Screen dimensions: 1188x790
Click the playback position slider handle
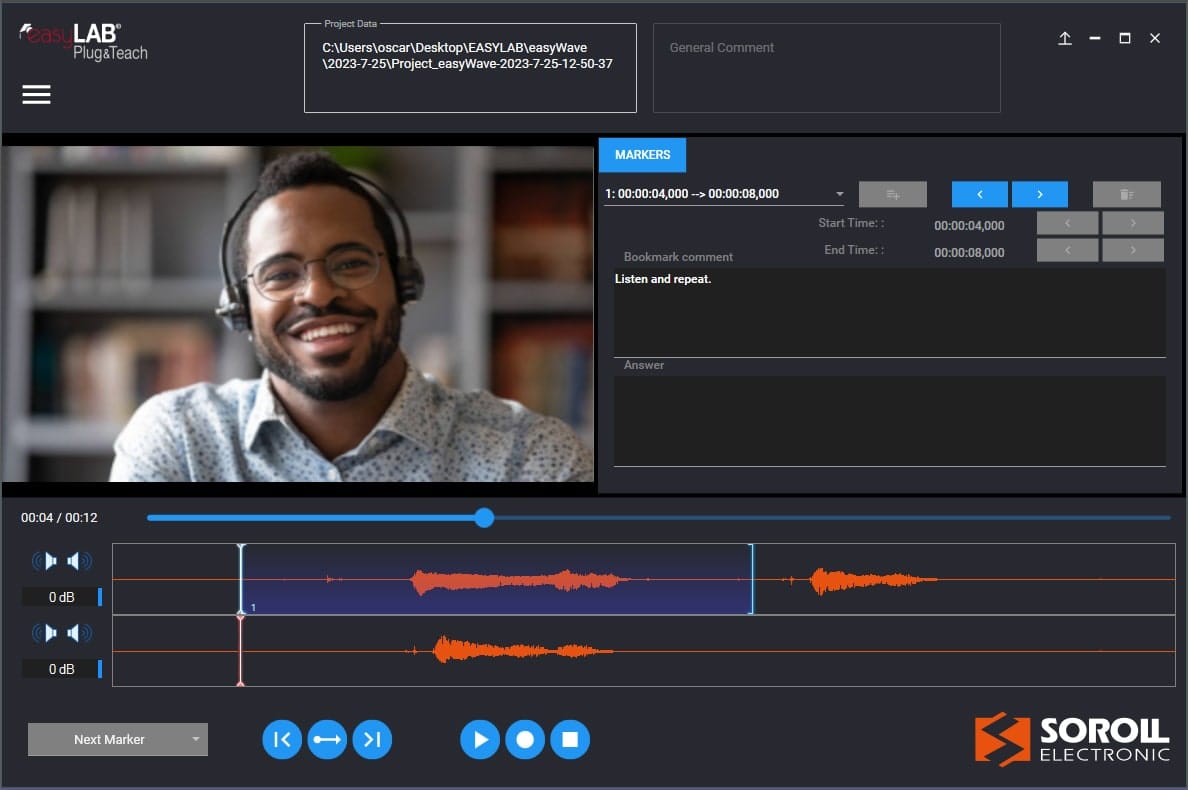[484, 517]
